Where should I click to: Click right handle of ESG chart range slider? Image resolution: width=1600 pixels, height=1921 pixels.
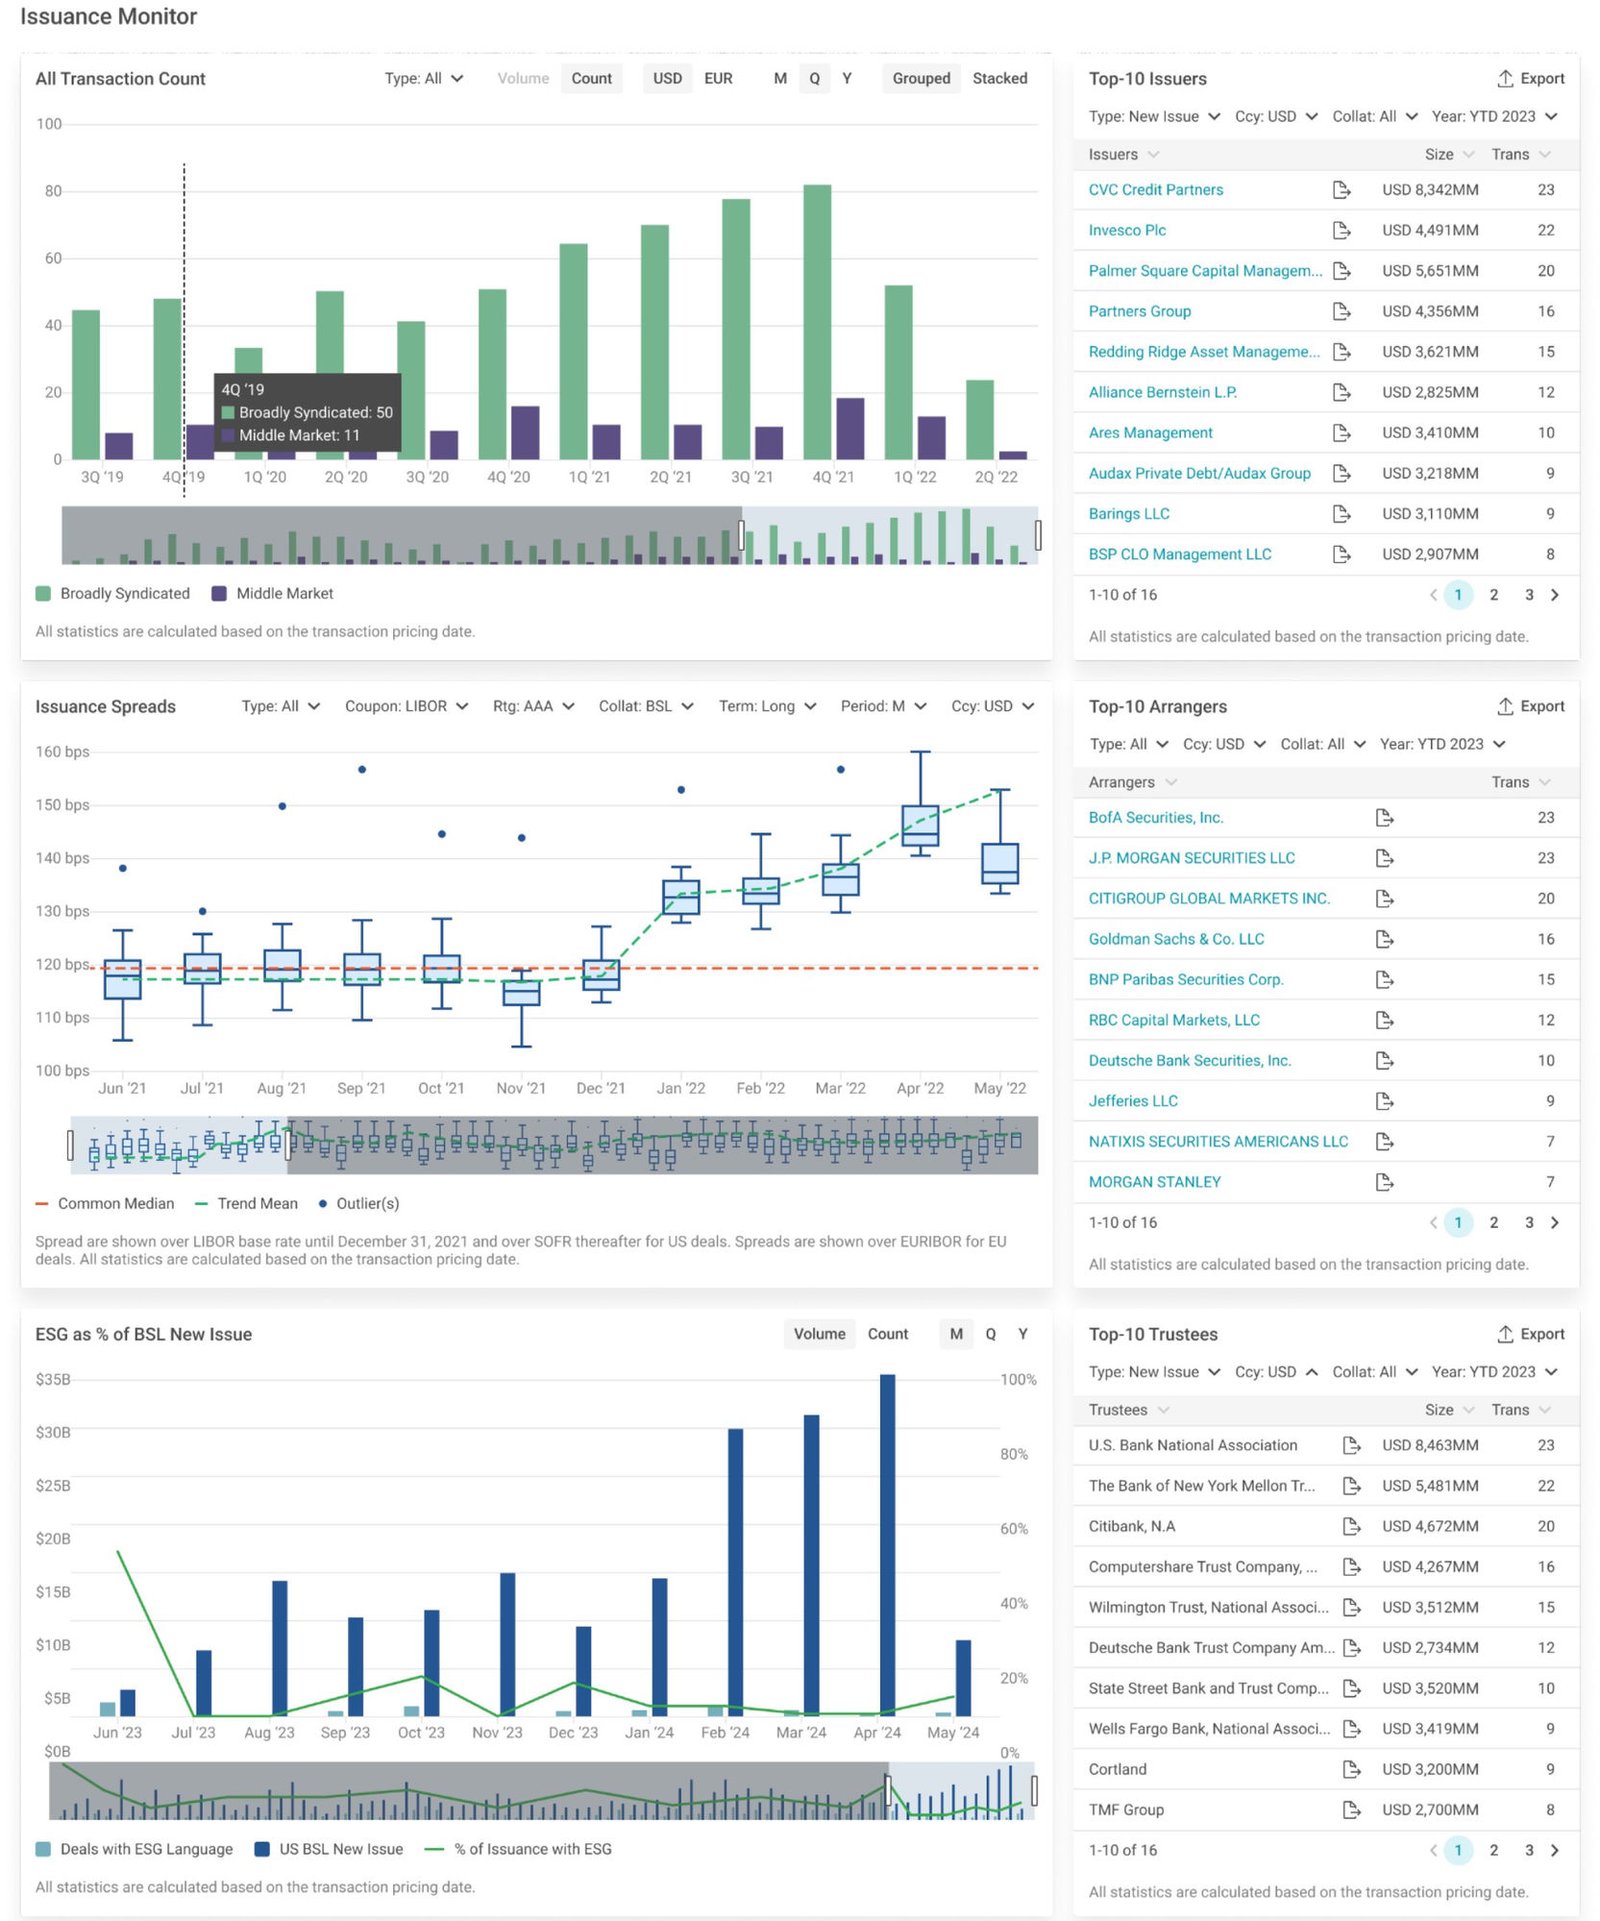pyautogui.click(x=1034, y=1790)
